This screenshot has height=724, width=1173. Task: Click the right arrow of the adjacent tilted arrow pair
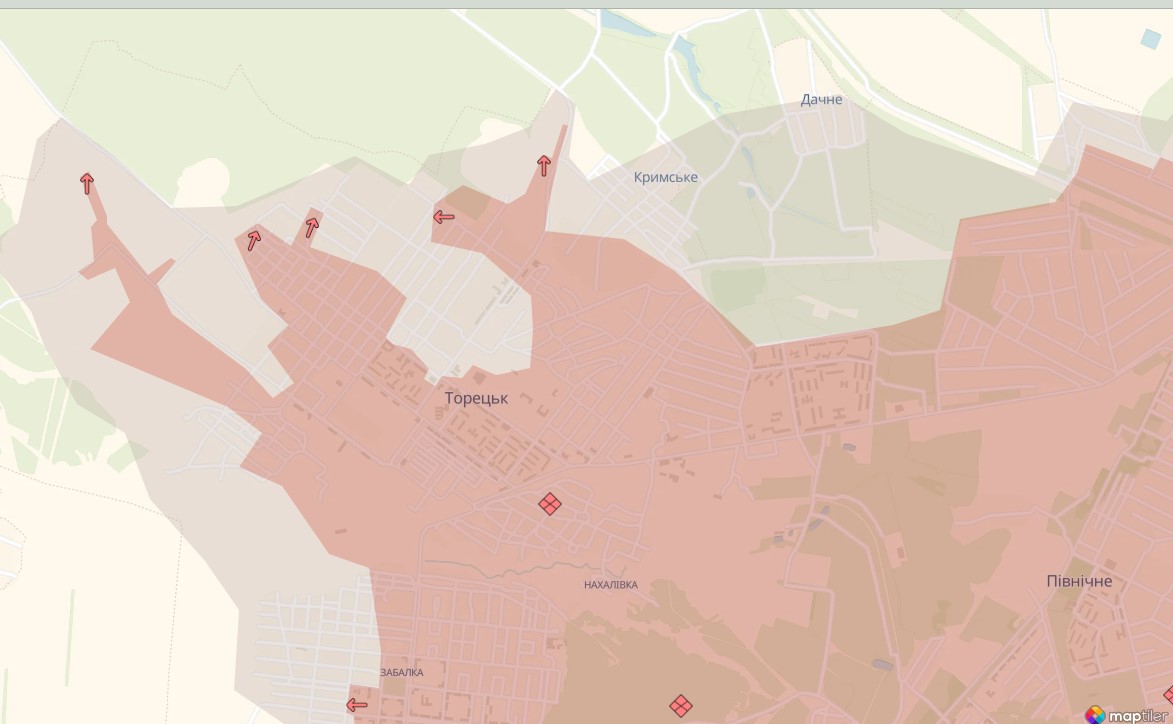pyautogui.click(x=312, y=227)
